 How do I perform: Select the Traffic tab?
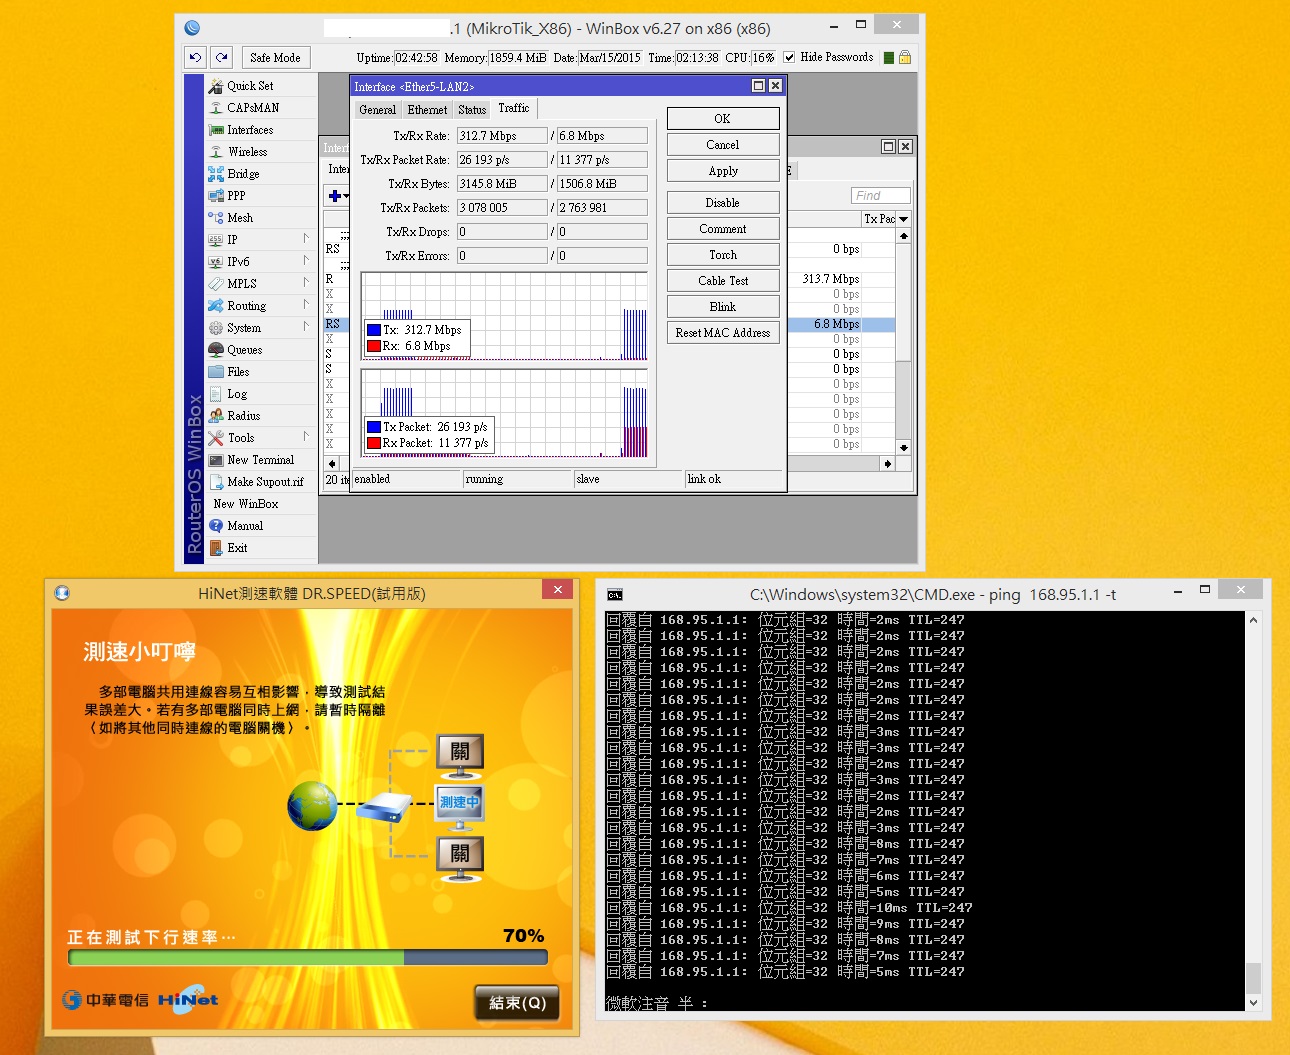[x=514, y=108]
